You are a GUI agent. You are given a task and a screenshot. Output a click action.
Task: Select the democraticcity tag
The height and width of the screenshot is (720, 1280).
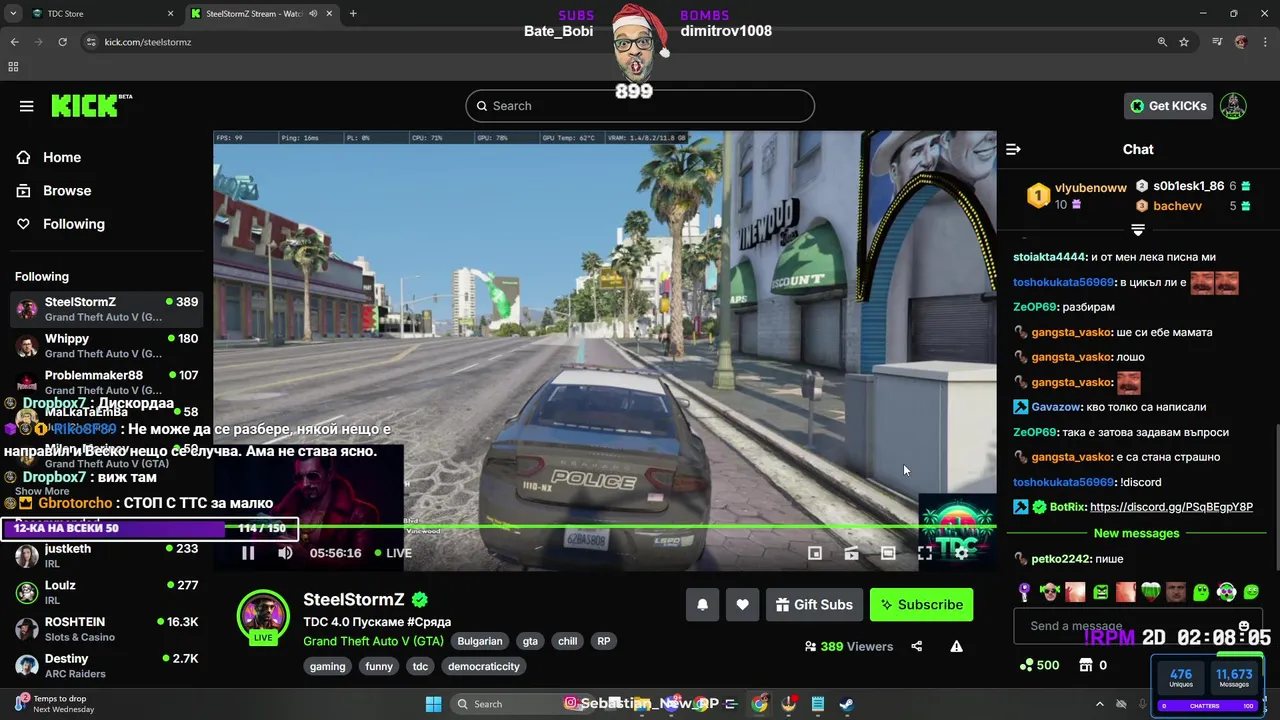coord(484,666)
